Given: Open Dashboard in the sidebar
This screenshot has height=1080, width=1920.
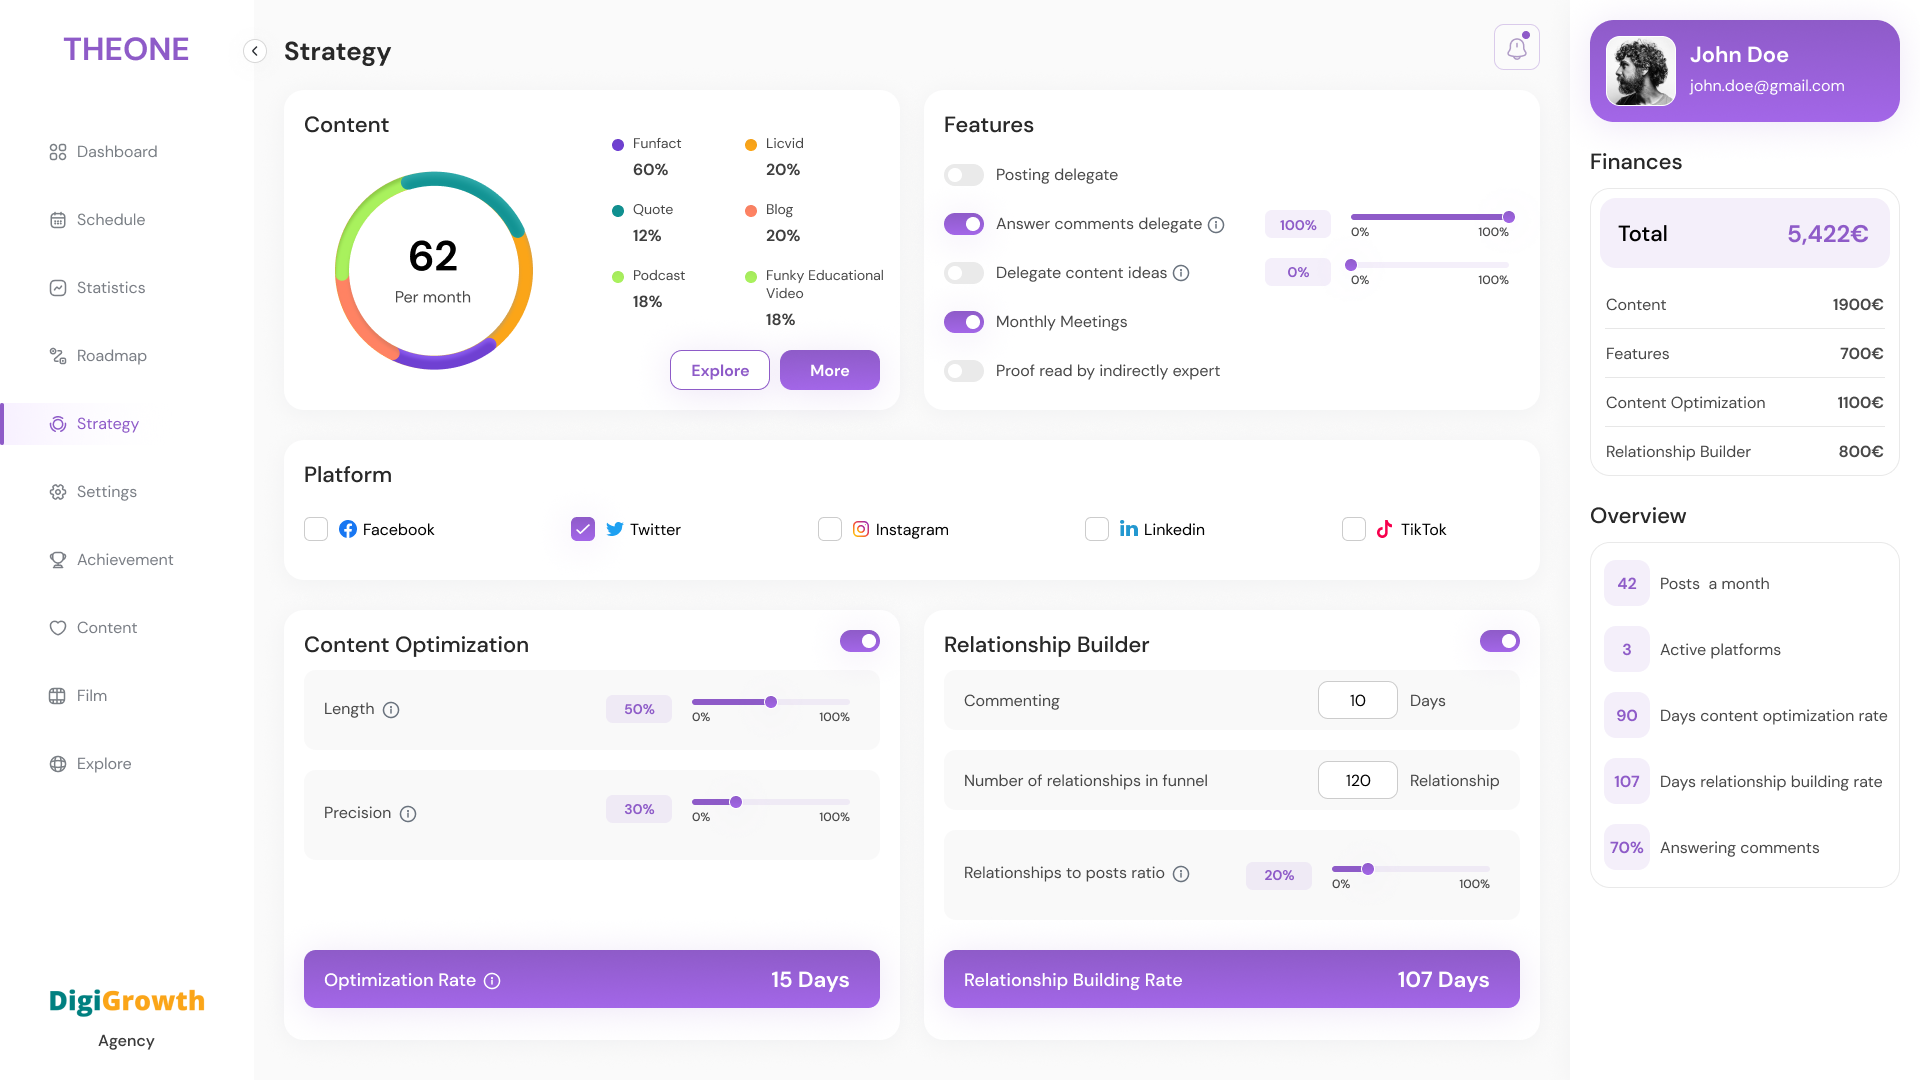Looking at the screenshot, I should [116, 152].
